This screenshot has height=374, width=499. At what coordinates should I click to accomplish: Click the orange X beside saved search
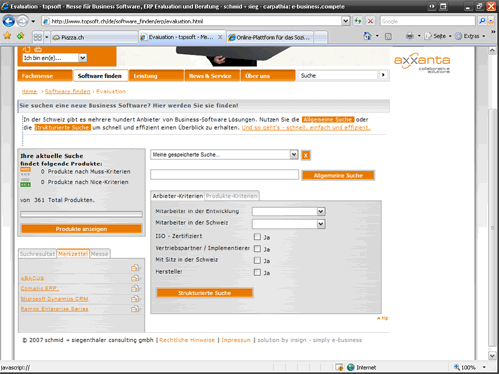[x=306, y=155]
